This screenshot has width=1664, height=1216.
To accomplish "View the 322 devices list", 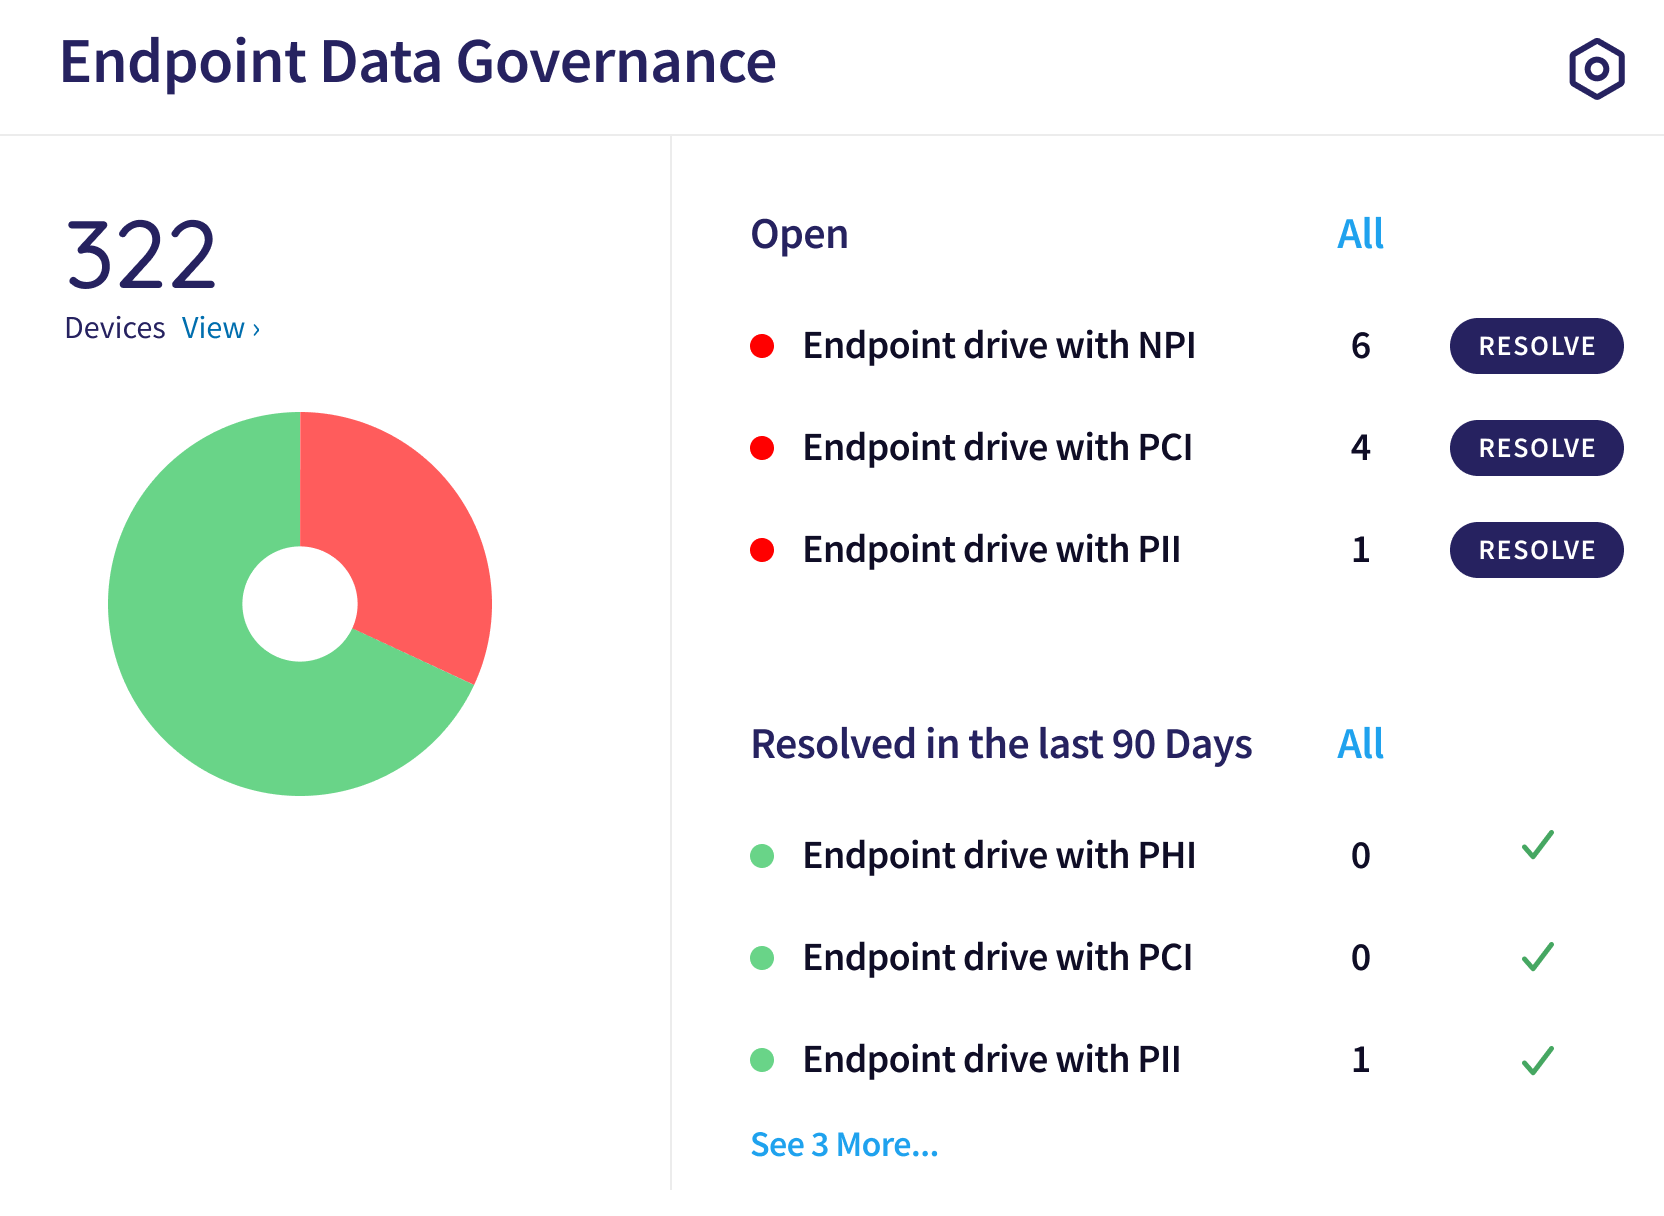I will tap(221, 328).
